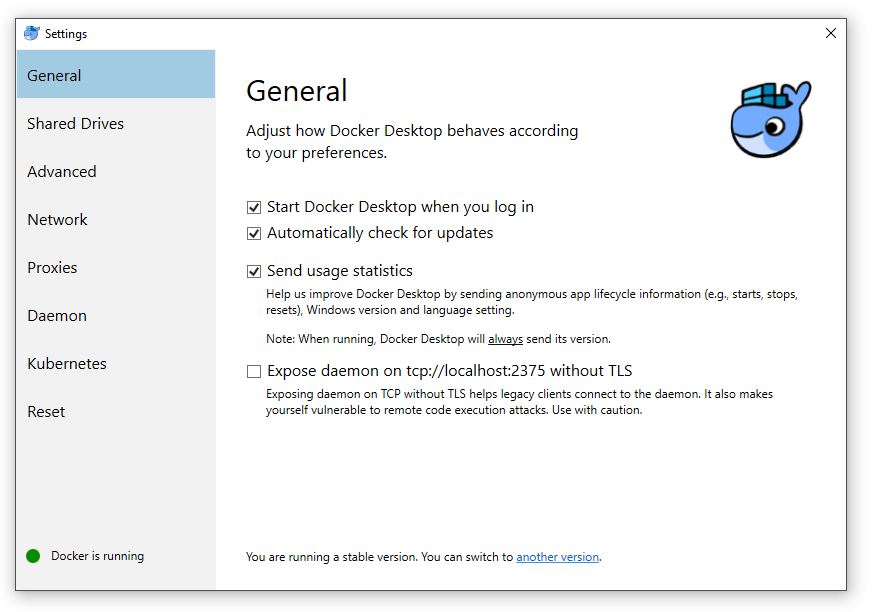Switch to the Advanced settings page
The image size is (872, 612).
pos(116,171)
